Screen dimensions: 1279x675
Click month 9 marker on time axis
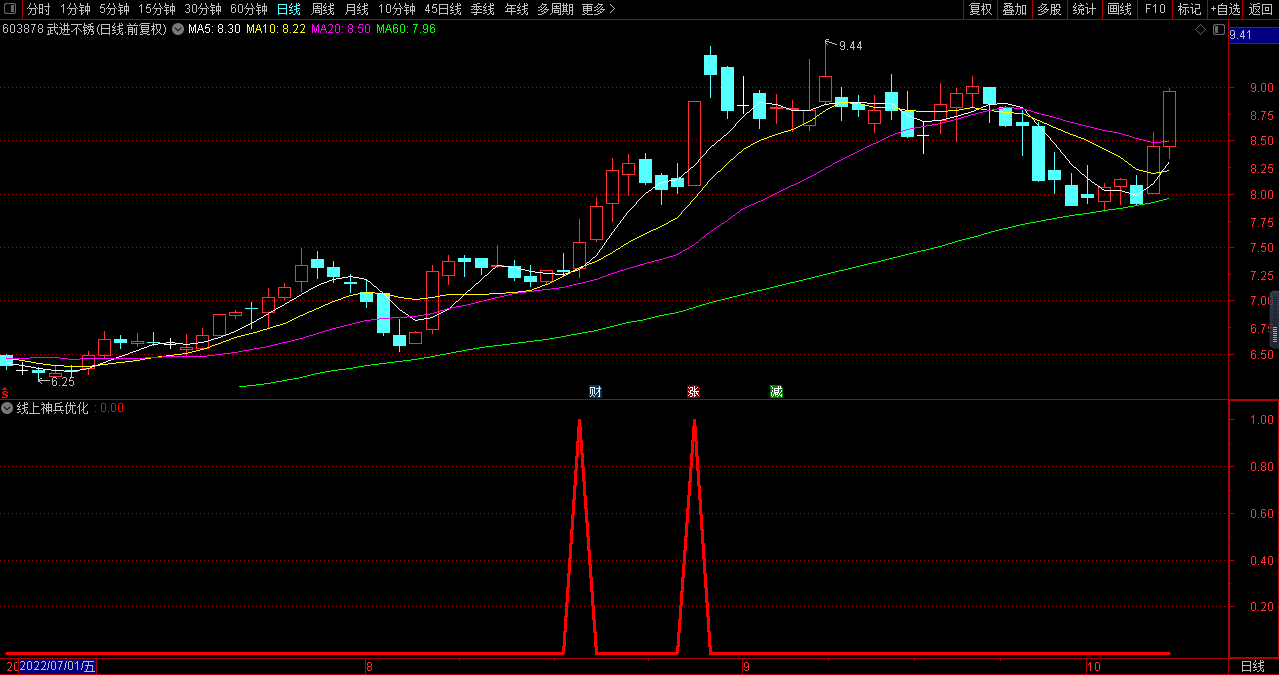click(746, 666)
